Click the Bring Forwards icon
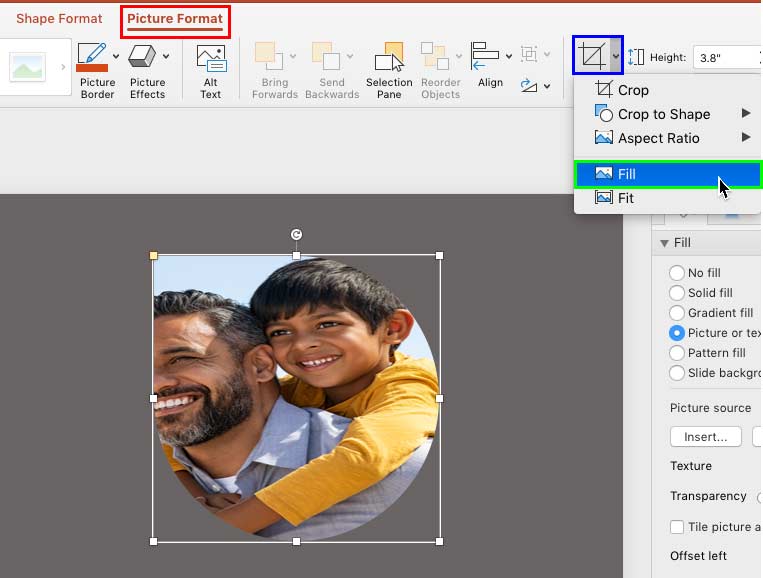 (269, 56)
